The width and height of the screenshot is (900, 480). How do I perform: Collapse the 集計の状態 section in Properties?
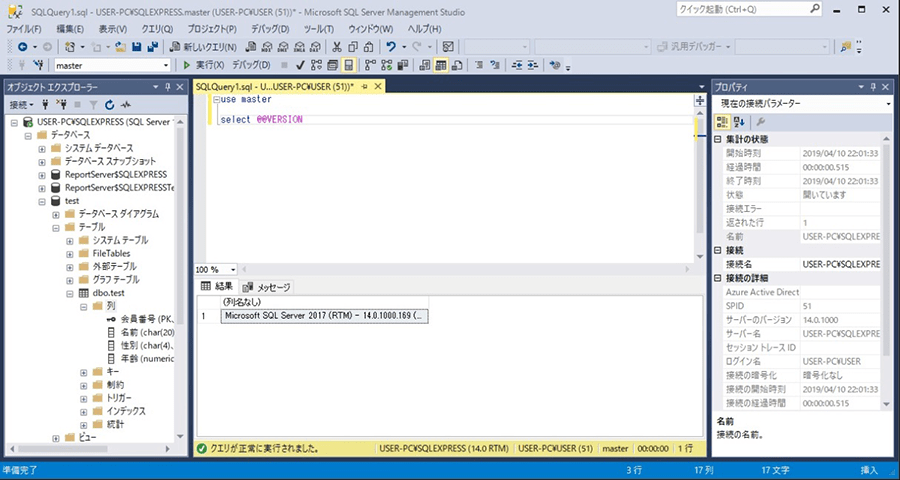[717, 140]
